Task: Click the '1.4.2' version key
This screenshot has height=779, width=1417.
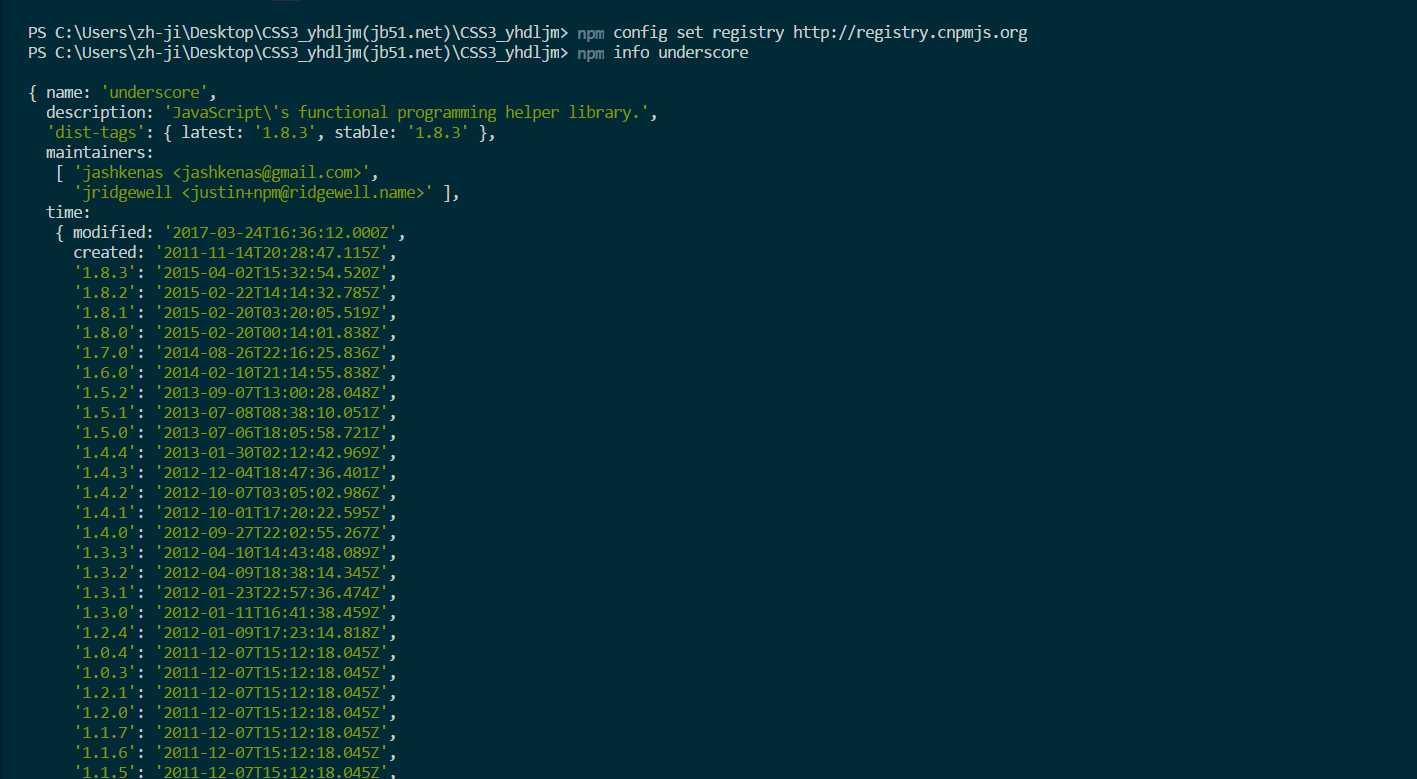Action: 105,493
